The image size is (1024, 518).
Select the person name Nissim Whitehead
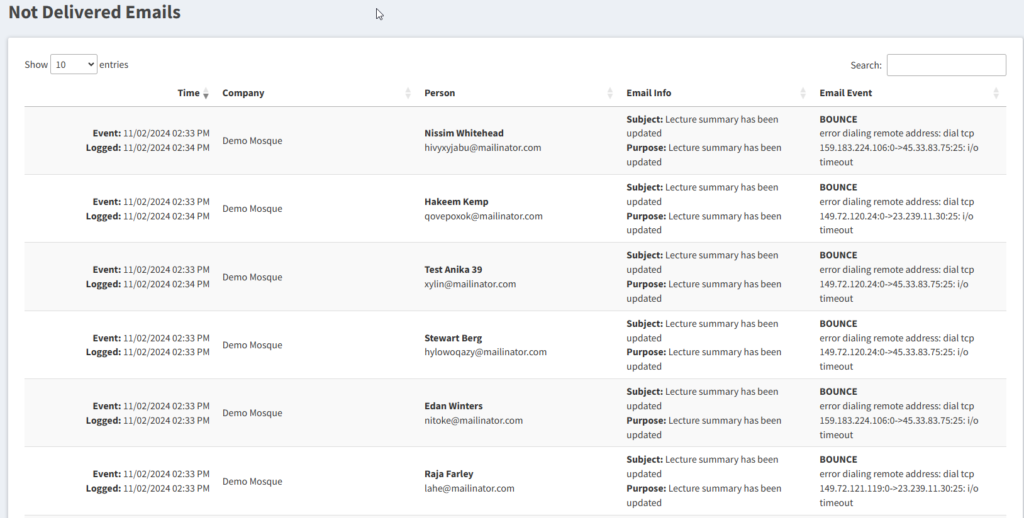point(464,133)
